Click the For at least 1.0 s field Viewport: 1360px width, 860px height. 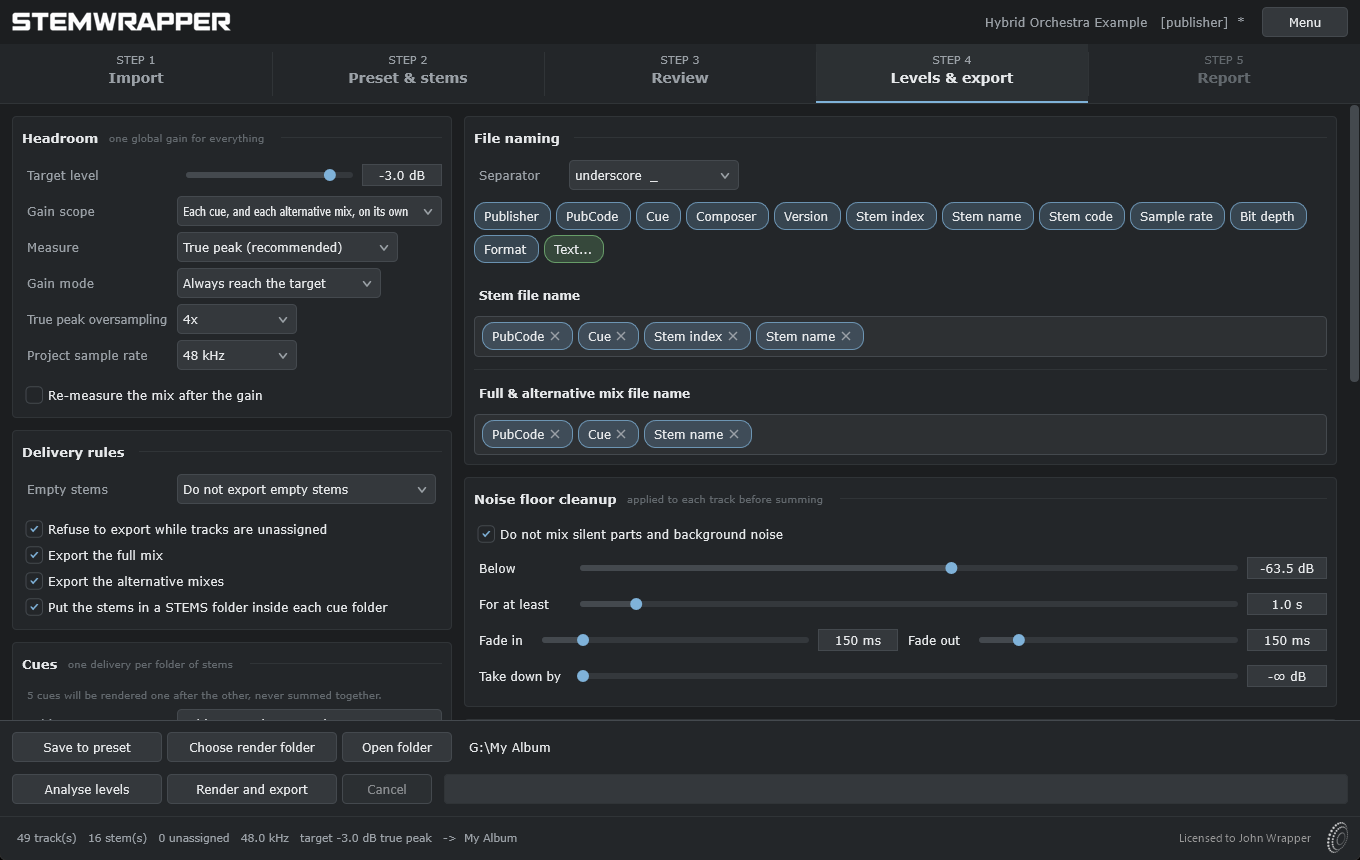pyautogui.click(x=1287, y=604)
